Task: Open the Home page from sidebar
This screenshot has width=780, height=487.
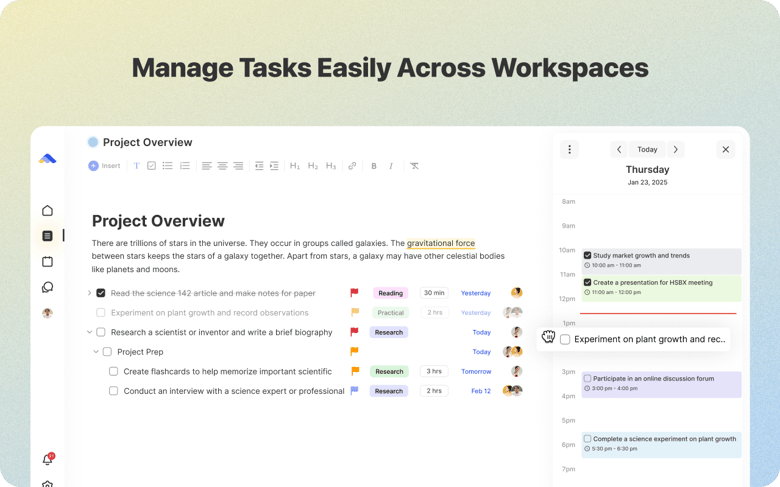Action: [47, 211]
